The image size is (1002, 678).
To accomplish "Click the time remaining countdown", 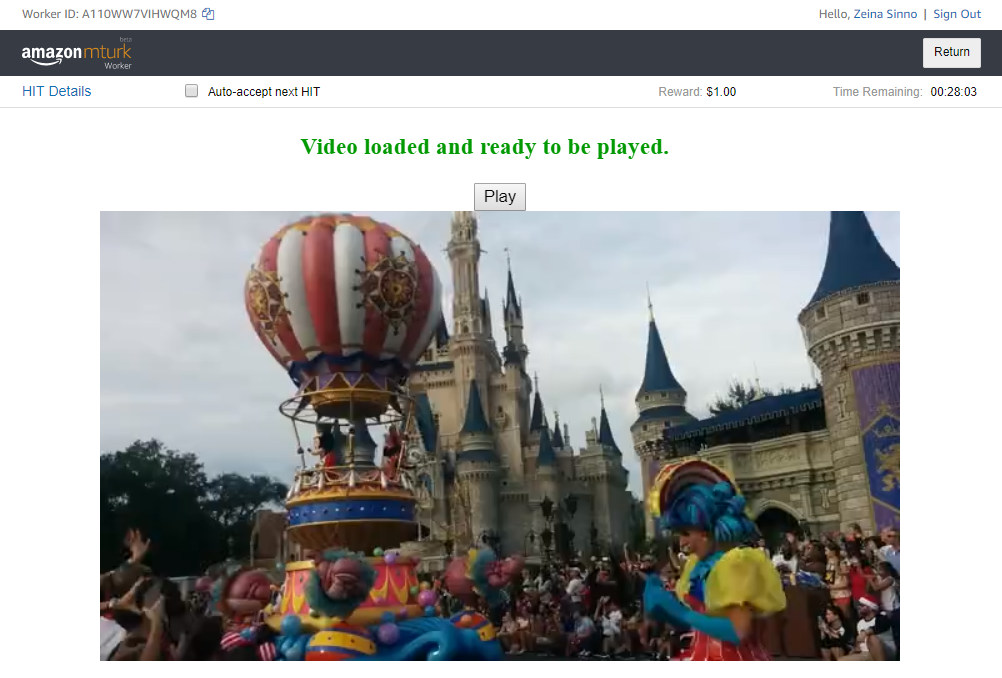I will (x=953, y=92).
